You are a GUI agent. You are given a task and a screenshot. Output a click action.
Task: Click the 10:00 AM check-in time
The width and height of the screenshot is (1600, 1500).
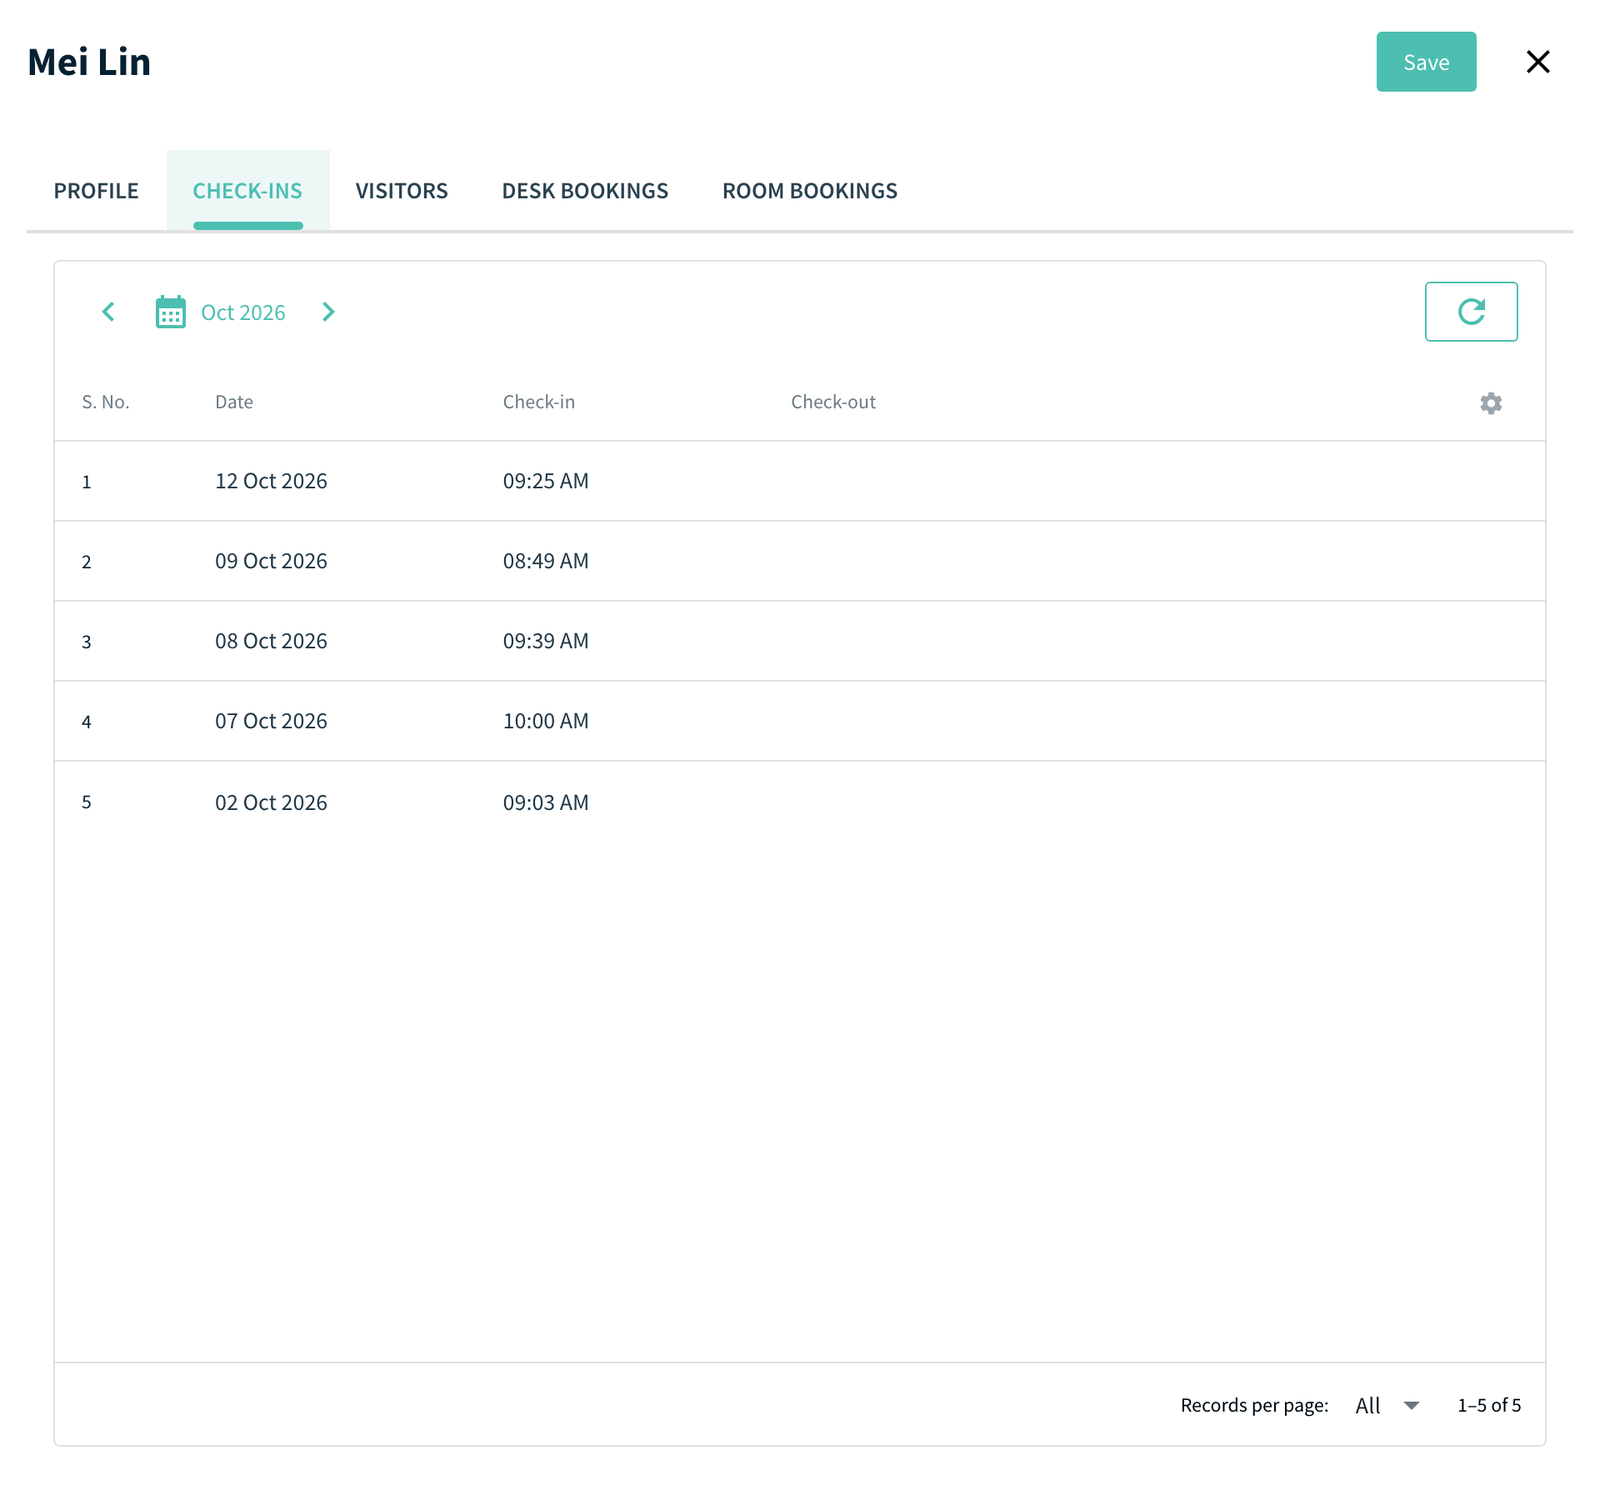(546, 721)
